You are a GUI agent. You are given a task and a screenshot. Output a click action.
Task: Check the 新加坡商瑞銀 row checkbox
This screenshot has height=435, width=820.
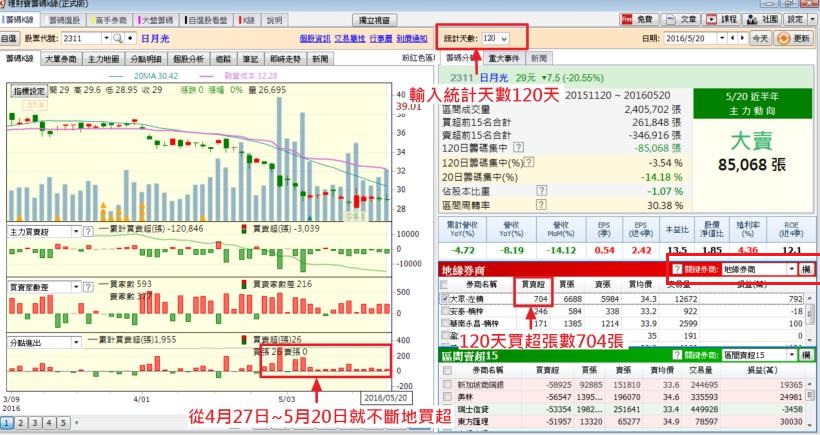[x=447, y=384]
